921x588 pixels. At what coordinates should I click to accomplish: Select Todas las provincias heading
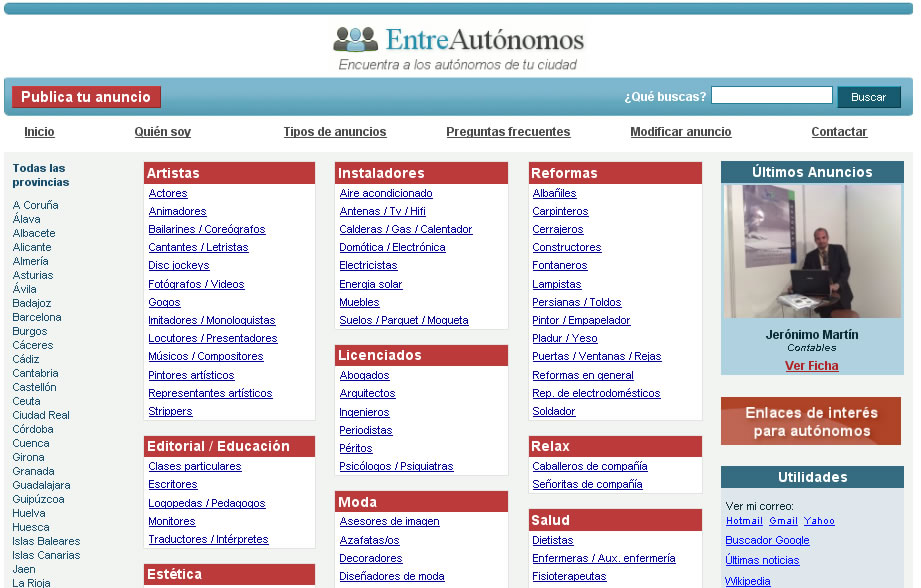[41, 175]
